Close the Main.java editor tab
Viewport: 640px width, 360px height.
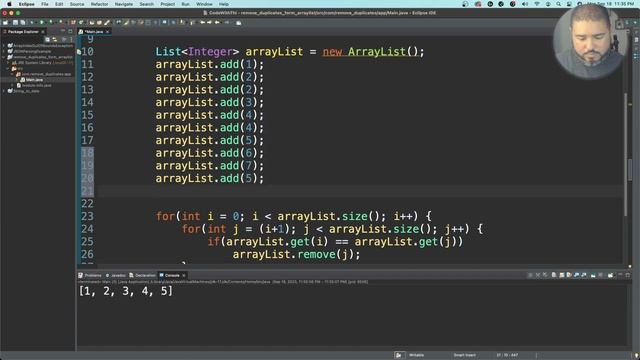(107, 31)
